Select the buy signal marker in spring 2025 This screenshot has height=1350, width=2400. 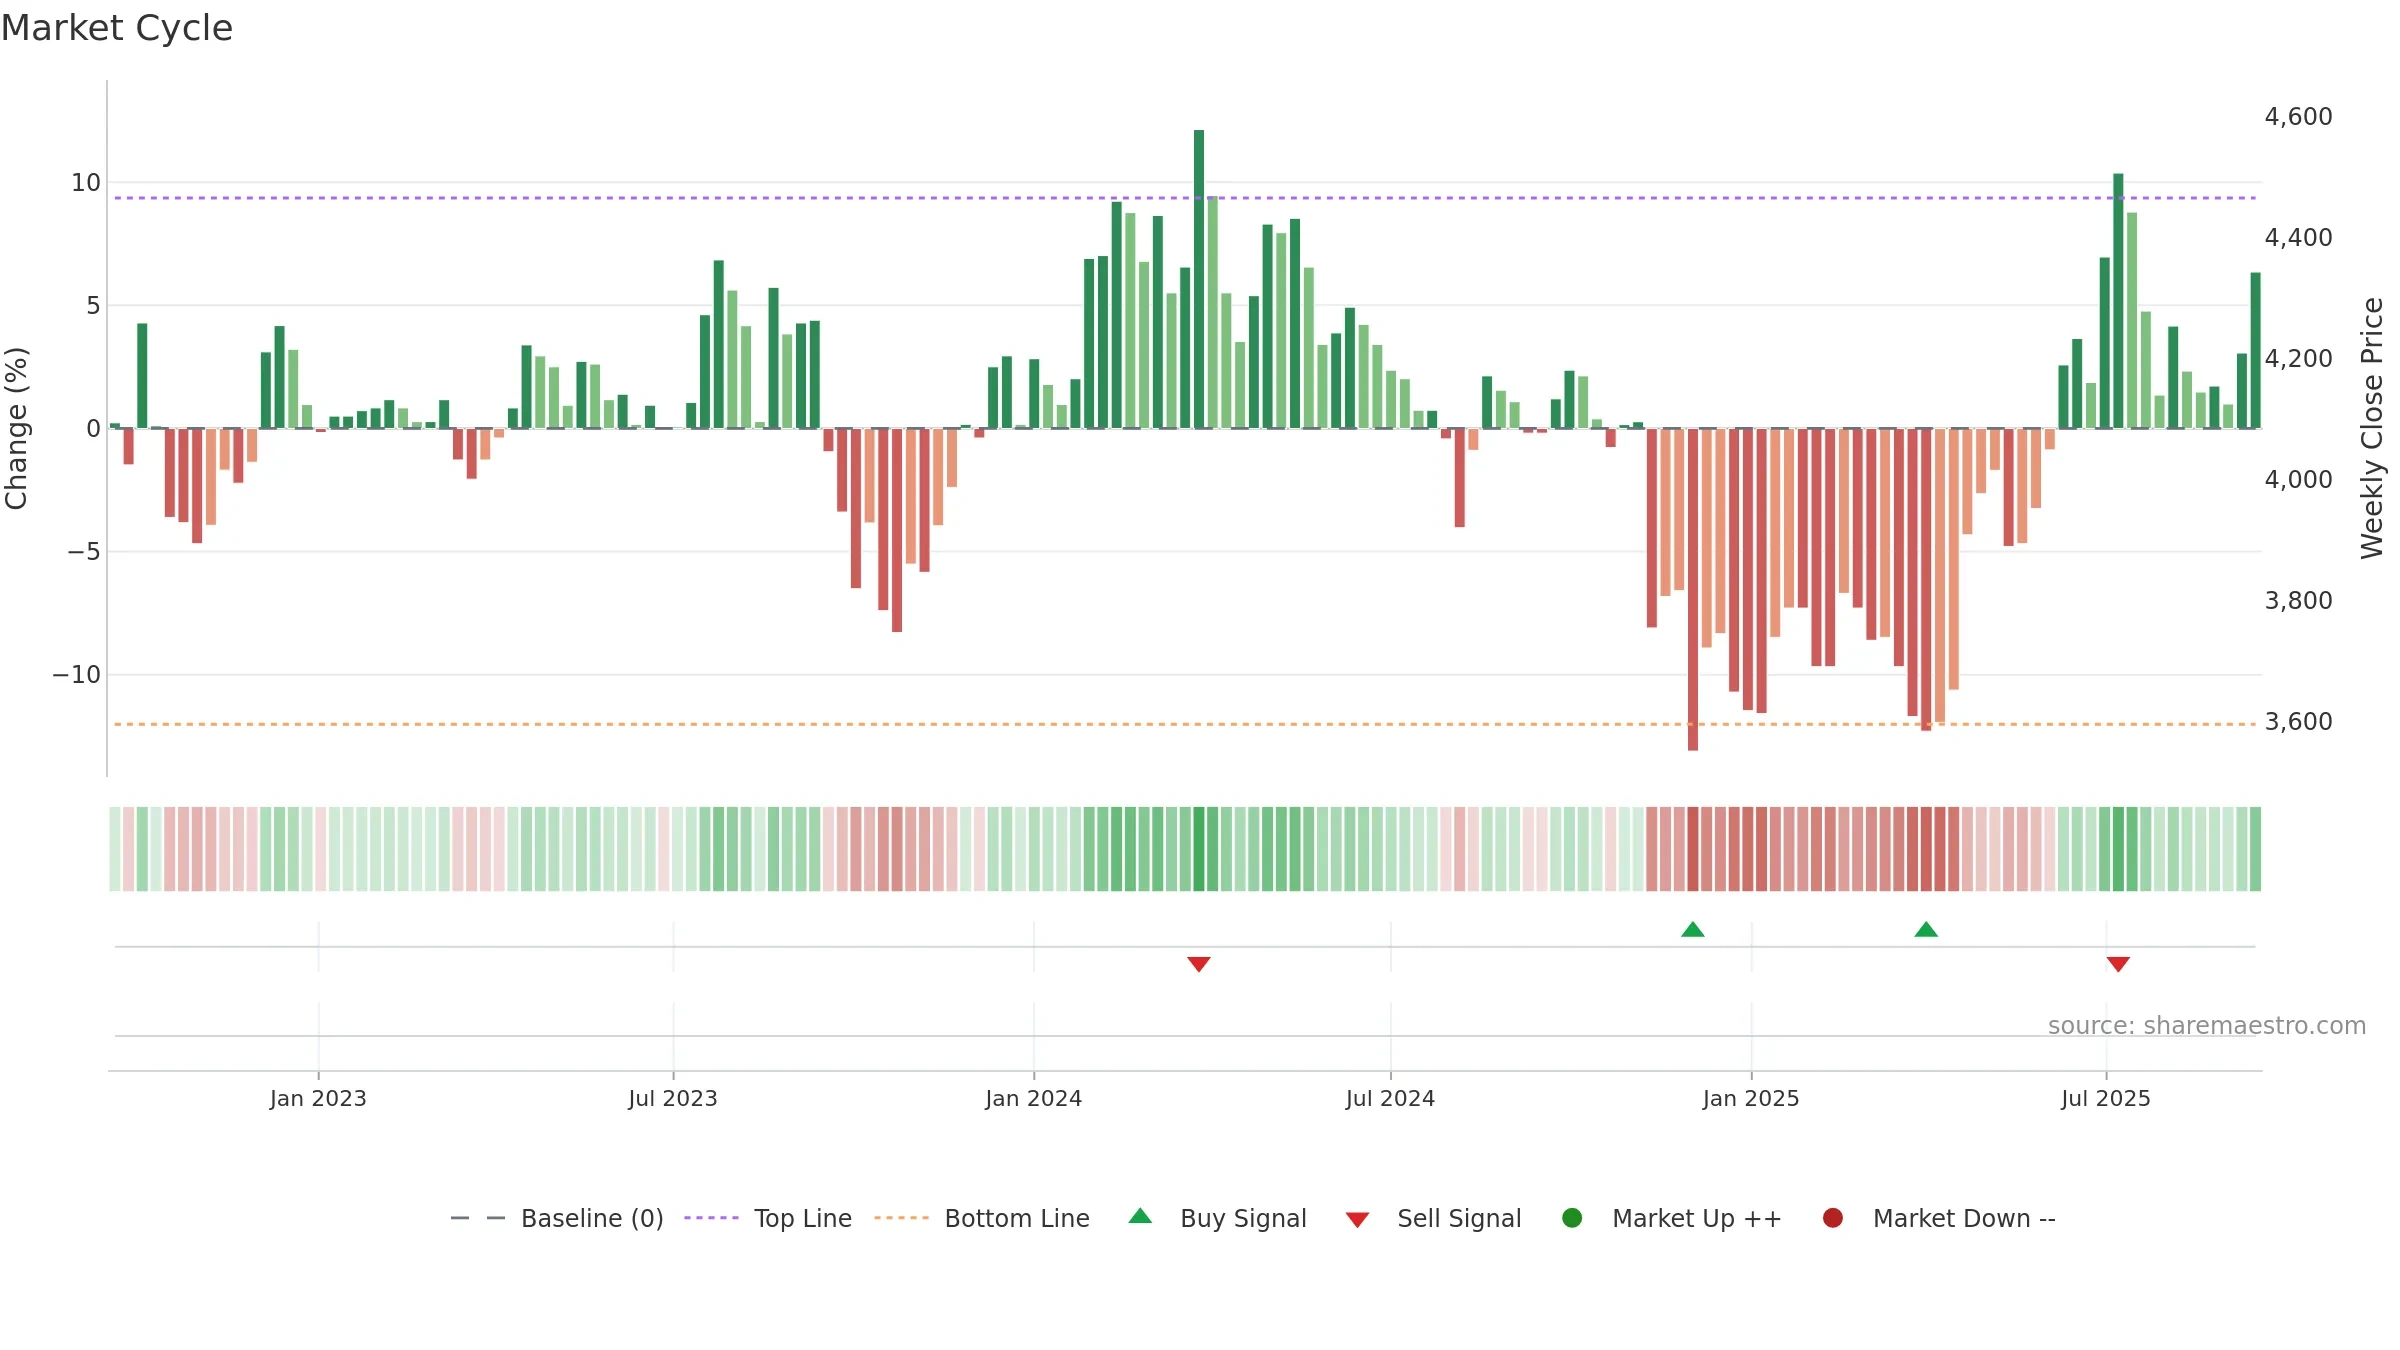click(x=1926, y=930)
